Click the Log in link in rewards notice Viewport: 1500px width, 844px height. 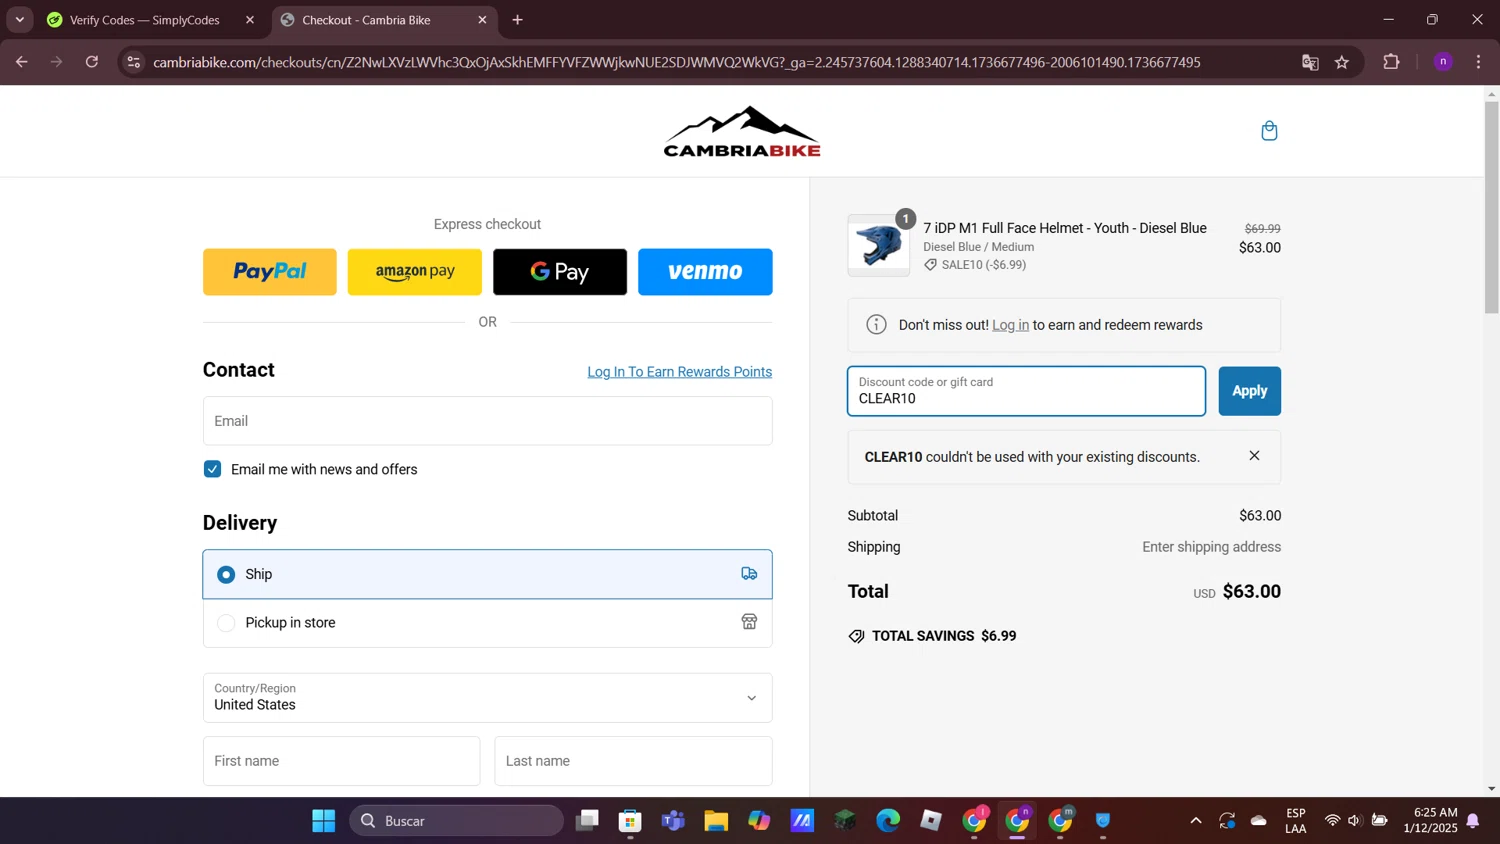coord(1010,325)
